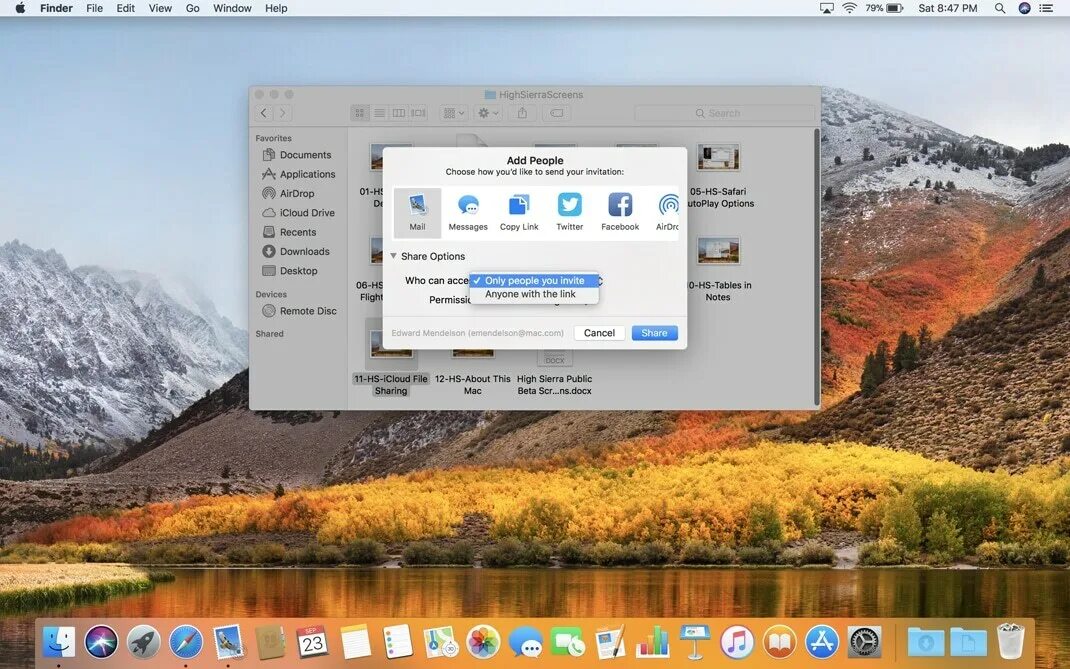Click the Share button to send invitation
Screen dimensions: 1070x669
[654, 332]
